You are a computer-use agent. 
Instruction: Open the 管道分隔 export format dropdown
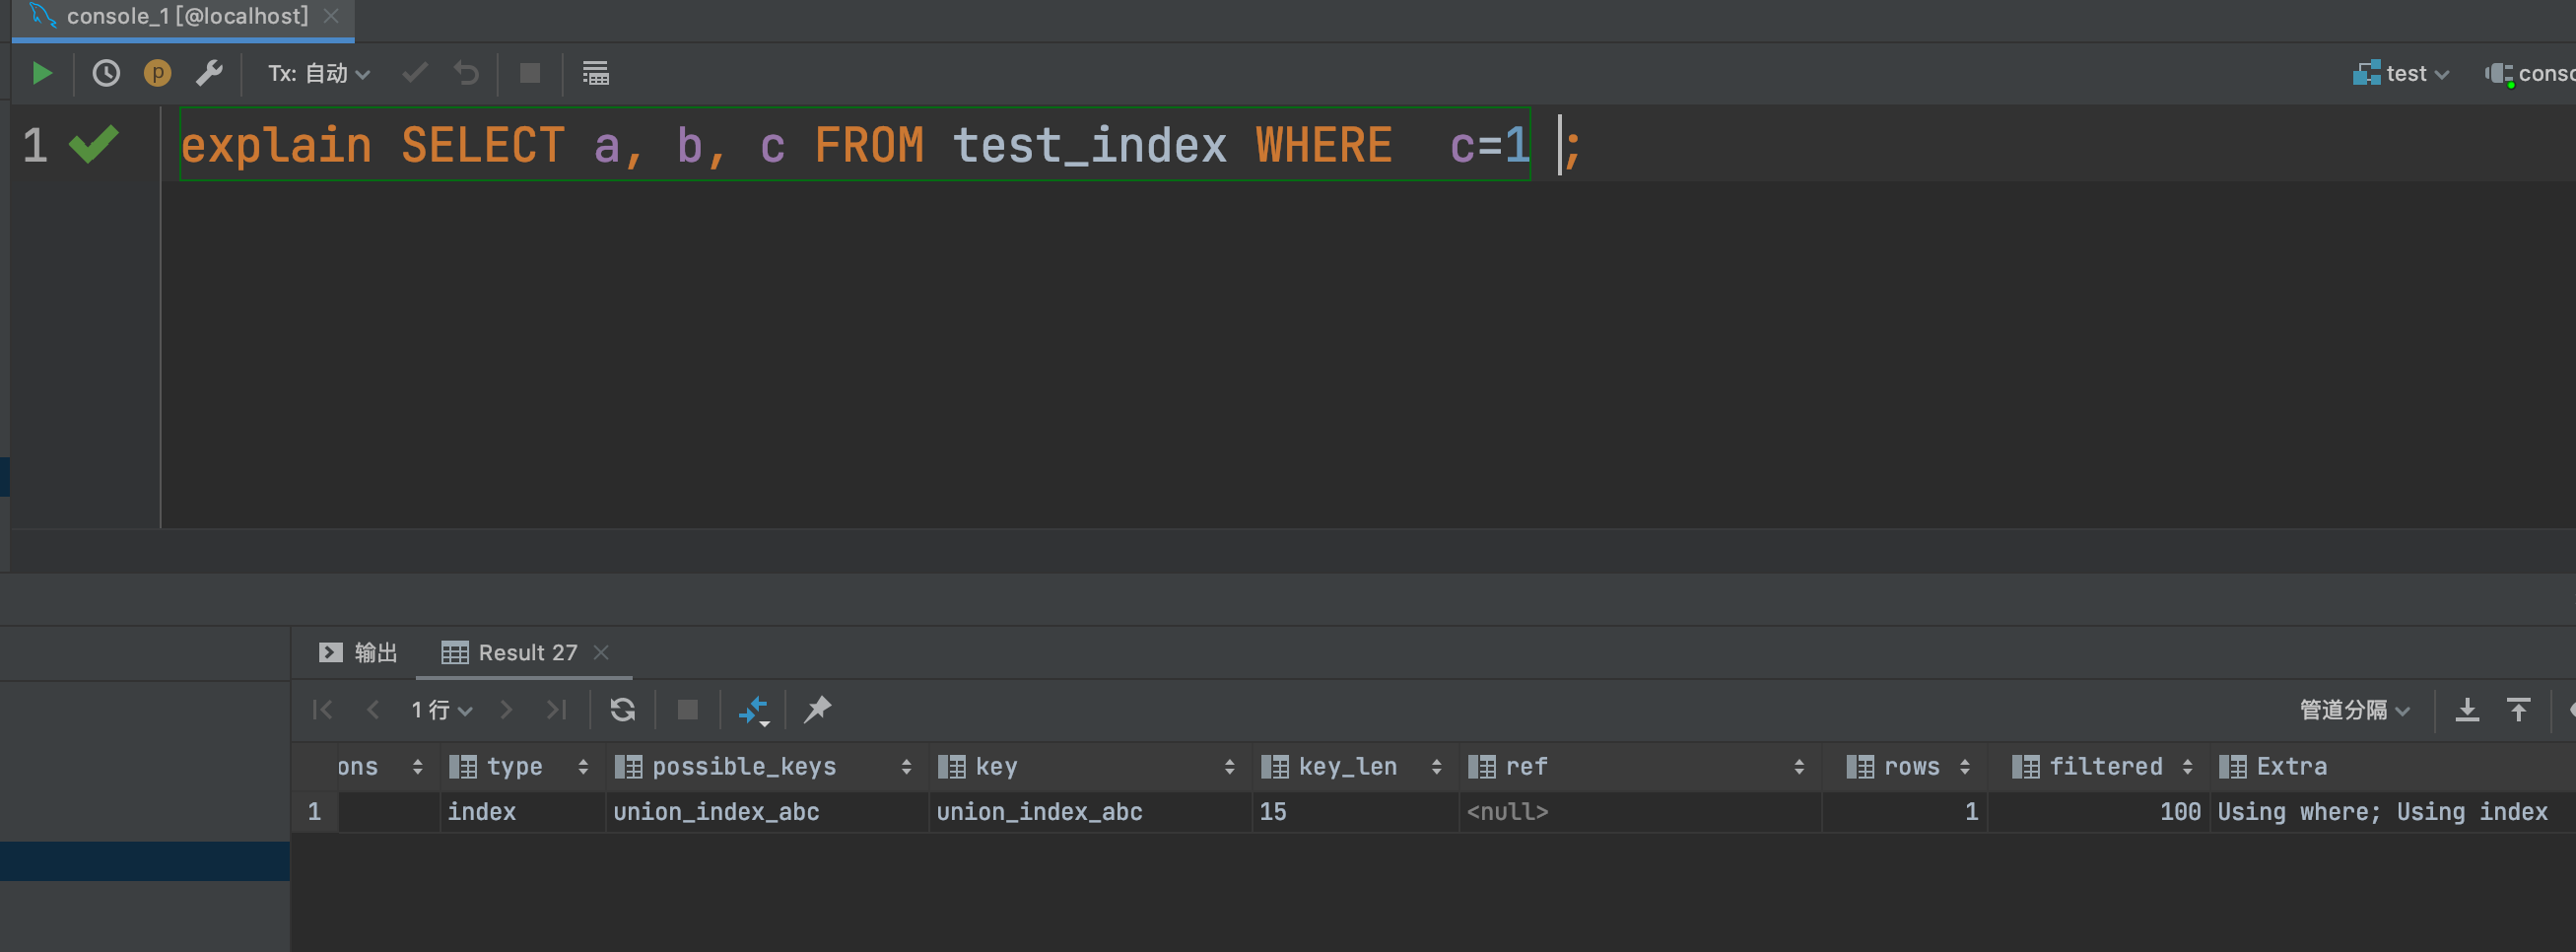(x=2354, y=710)
